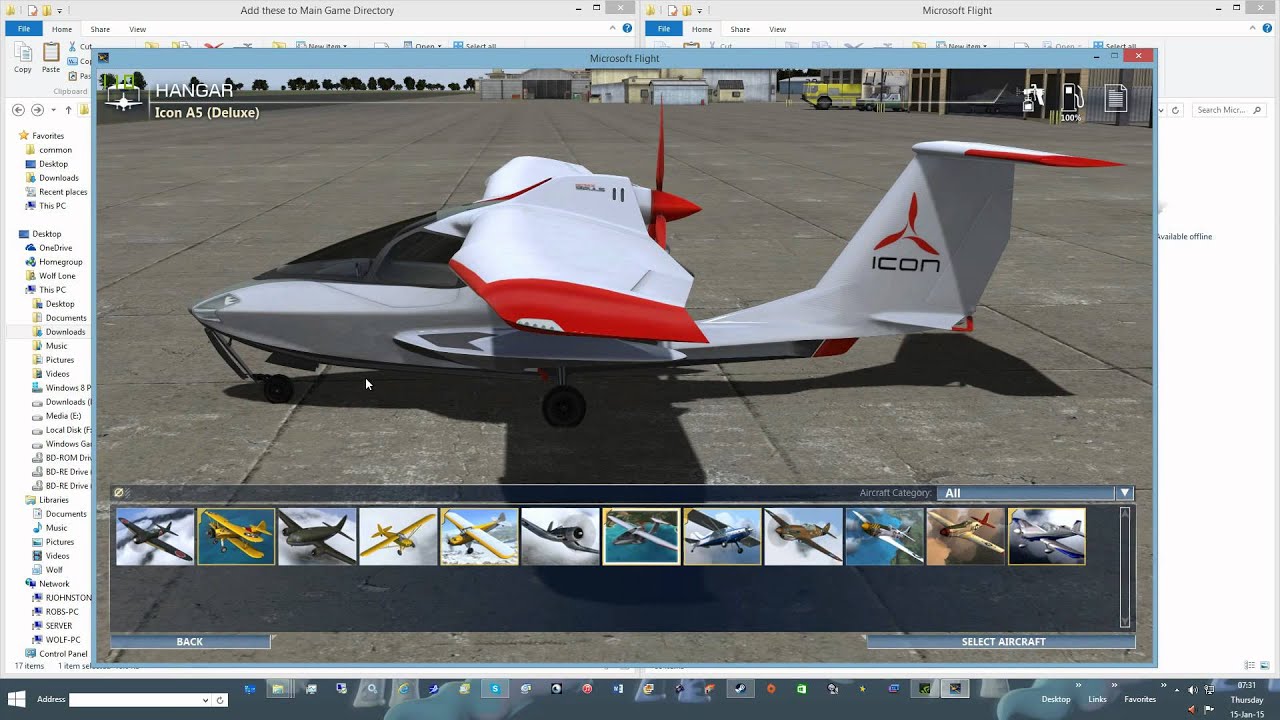Open the paint/livery spray gun icon in hangar
Viewport: 1280px width, 720px height.
pos(1033,98)
